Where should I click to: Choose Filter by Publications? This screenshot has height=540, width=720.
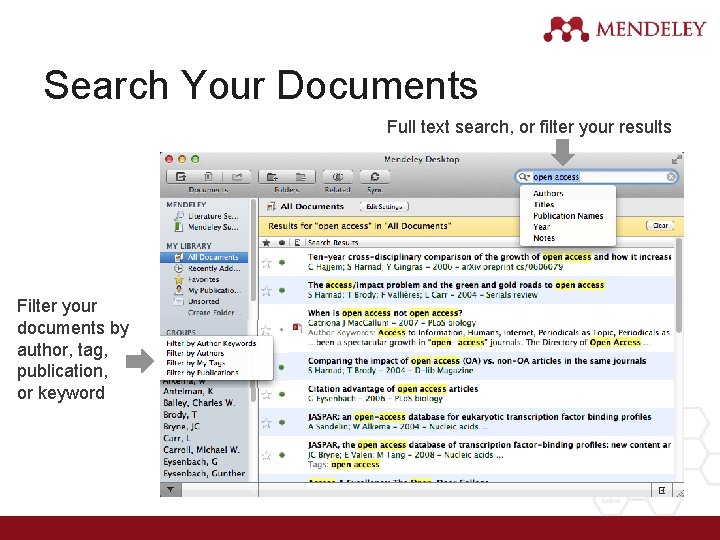tap(202, 372)
